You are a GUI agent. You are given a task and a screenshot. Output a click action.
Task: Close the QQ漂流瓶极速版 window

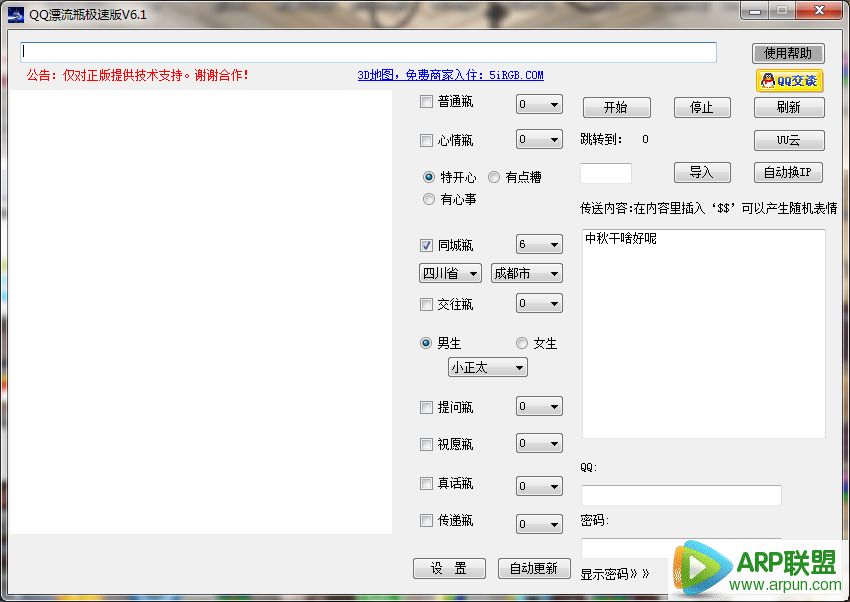(819, 11)
